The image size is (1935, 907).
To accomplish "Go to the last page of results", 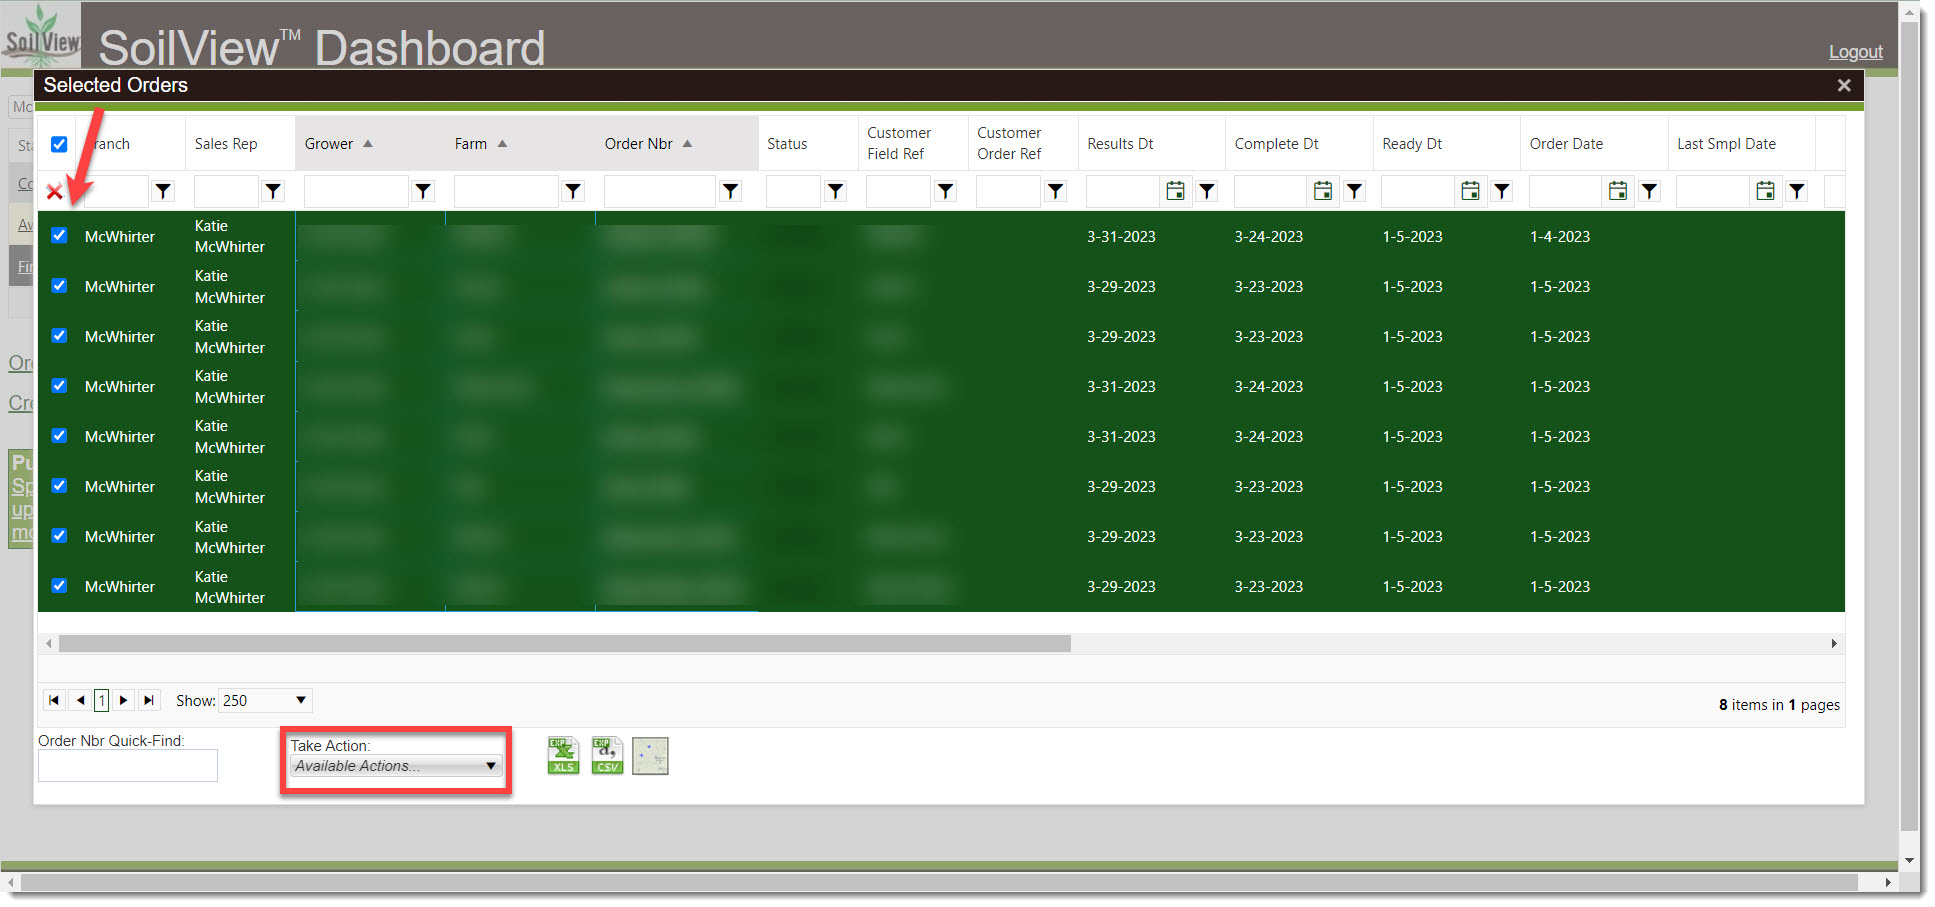I will [149, 700].
